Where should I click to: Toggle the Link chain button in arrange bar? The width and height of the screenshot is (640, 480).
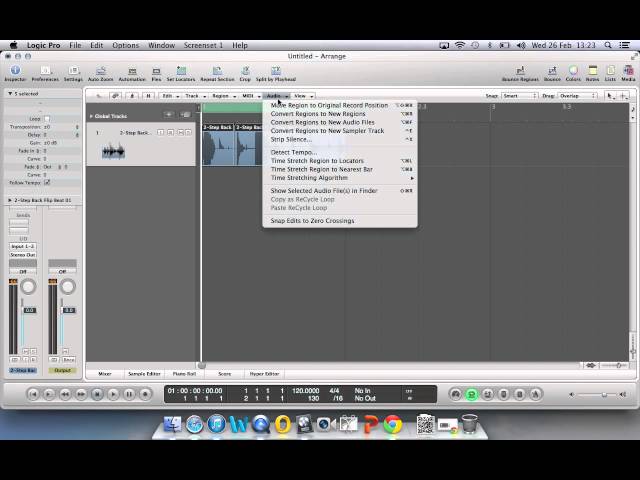(115, 96)
